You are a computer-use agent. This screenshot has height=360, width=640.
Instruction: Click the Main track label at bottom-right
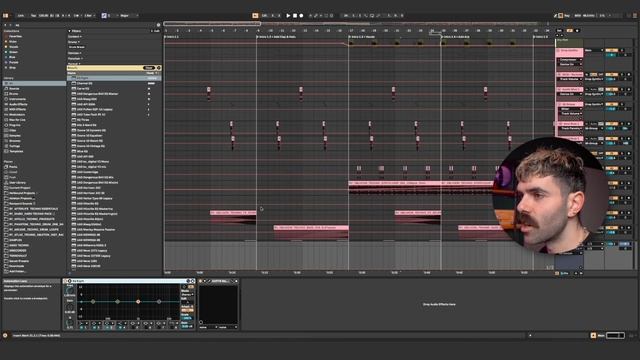point(601,336)
